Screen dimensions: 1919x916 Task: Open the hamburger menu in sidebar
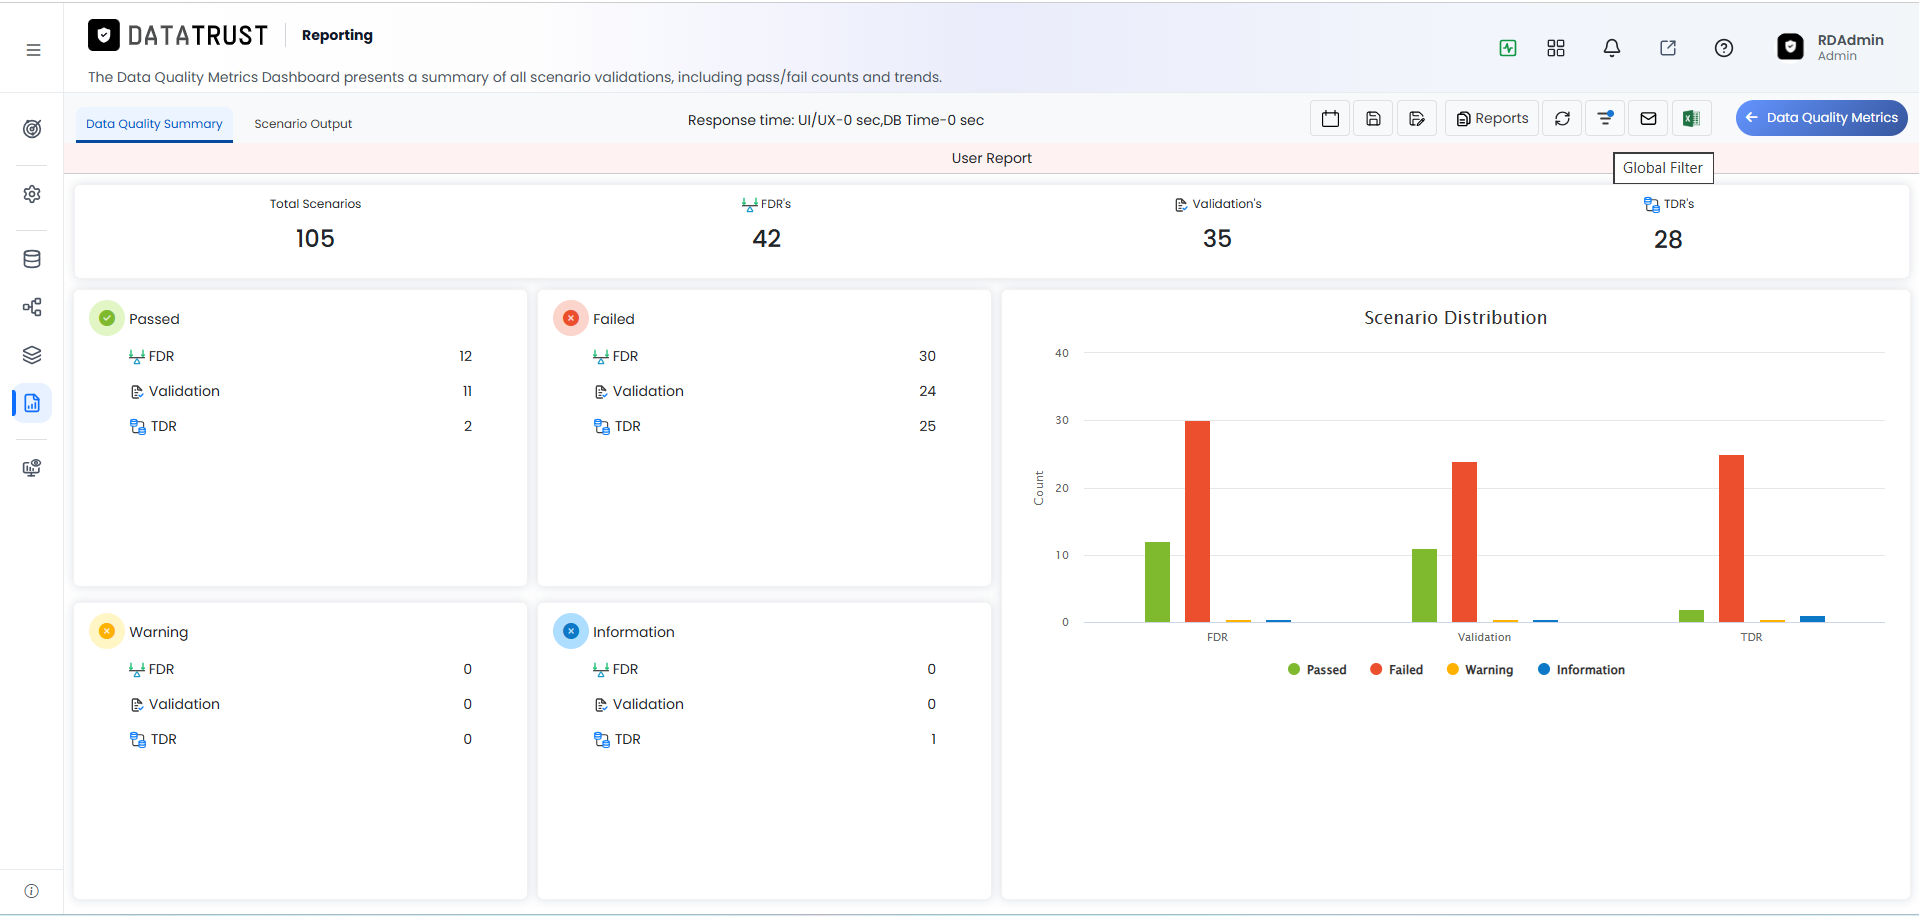pos(33,50)
